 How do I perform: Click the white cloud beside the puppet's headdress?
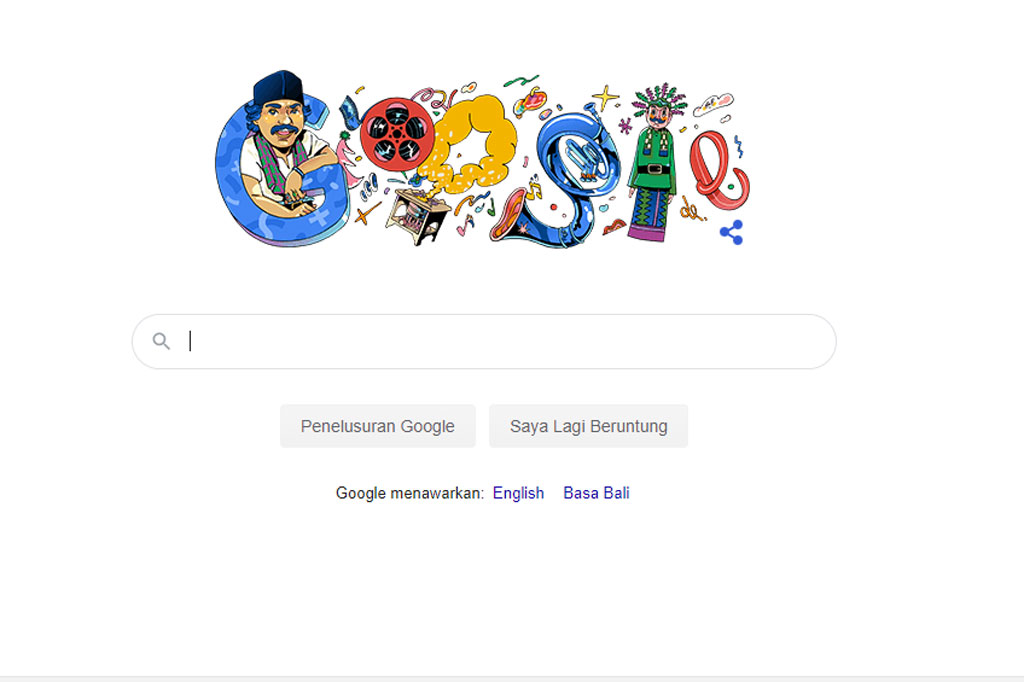(712, 103)
